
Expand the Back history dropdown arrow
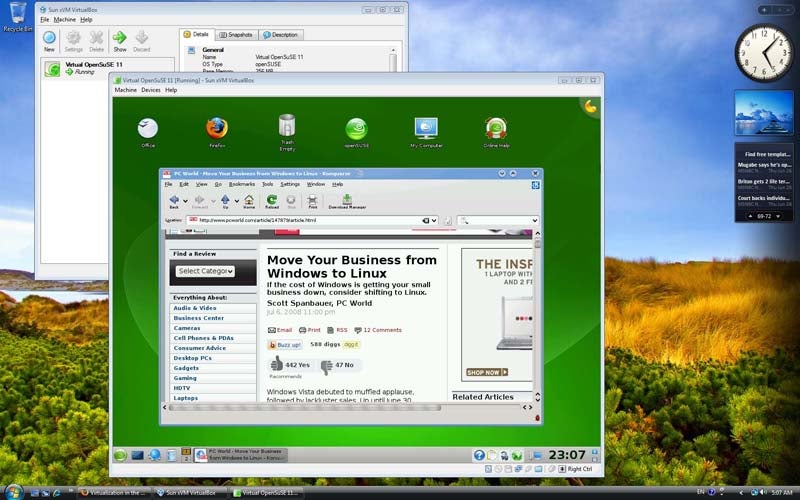tap(186, 201)
